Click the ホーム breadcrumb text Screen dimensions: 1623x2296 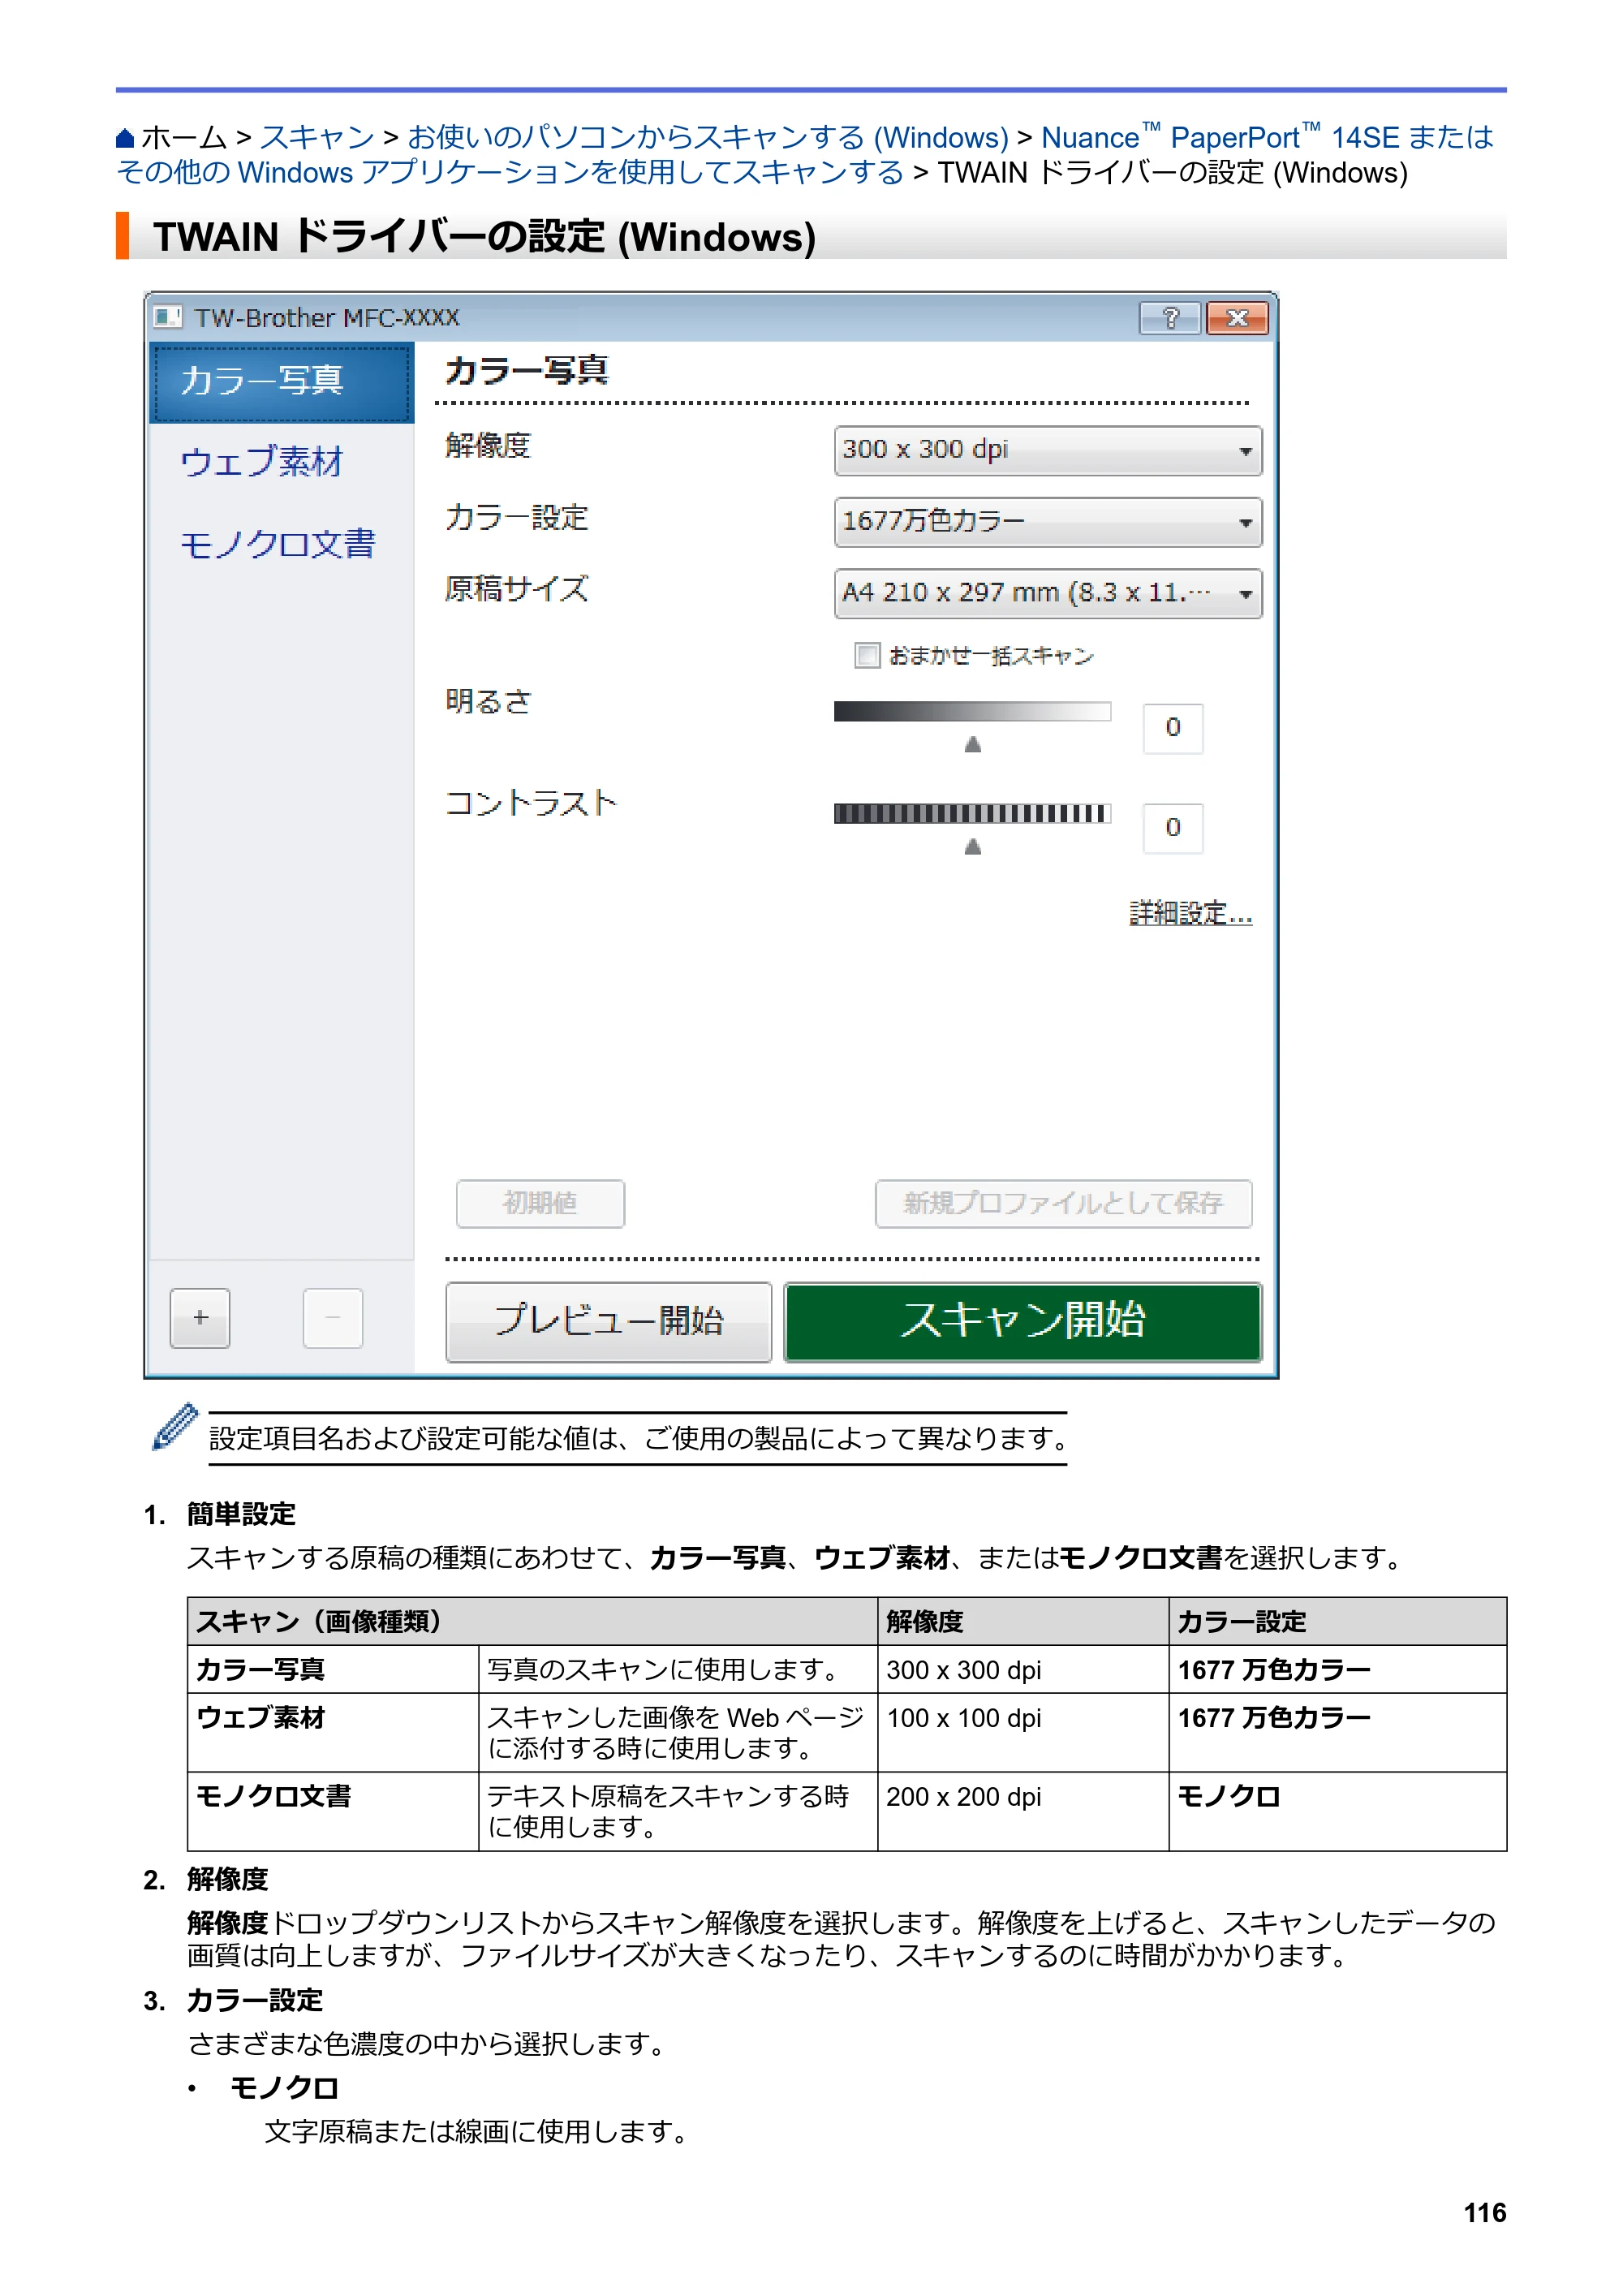pos(184,137)
